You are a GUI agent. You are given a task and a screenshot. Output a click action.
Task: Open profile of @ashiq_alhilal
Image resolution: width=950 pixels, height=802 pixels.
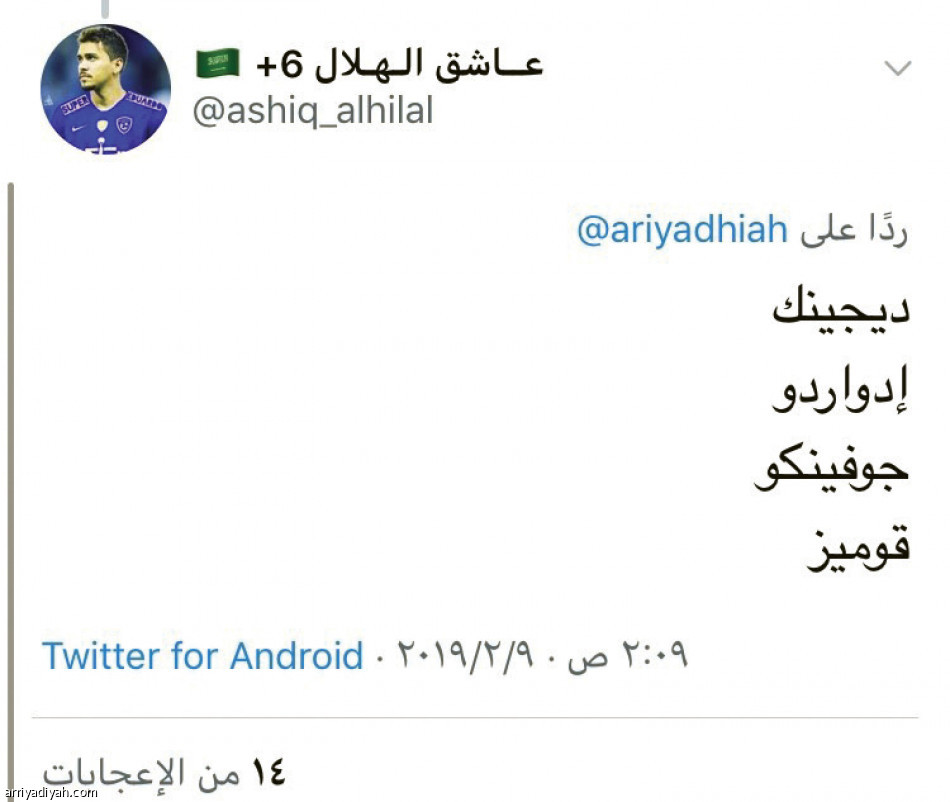point(310,111)
